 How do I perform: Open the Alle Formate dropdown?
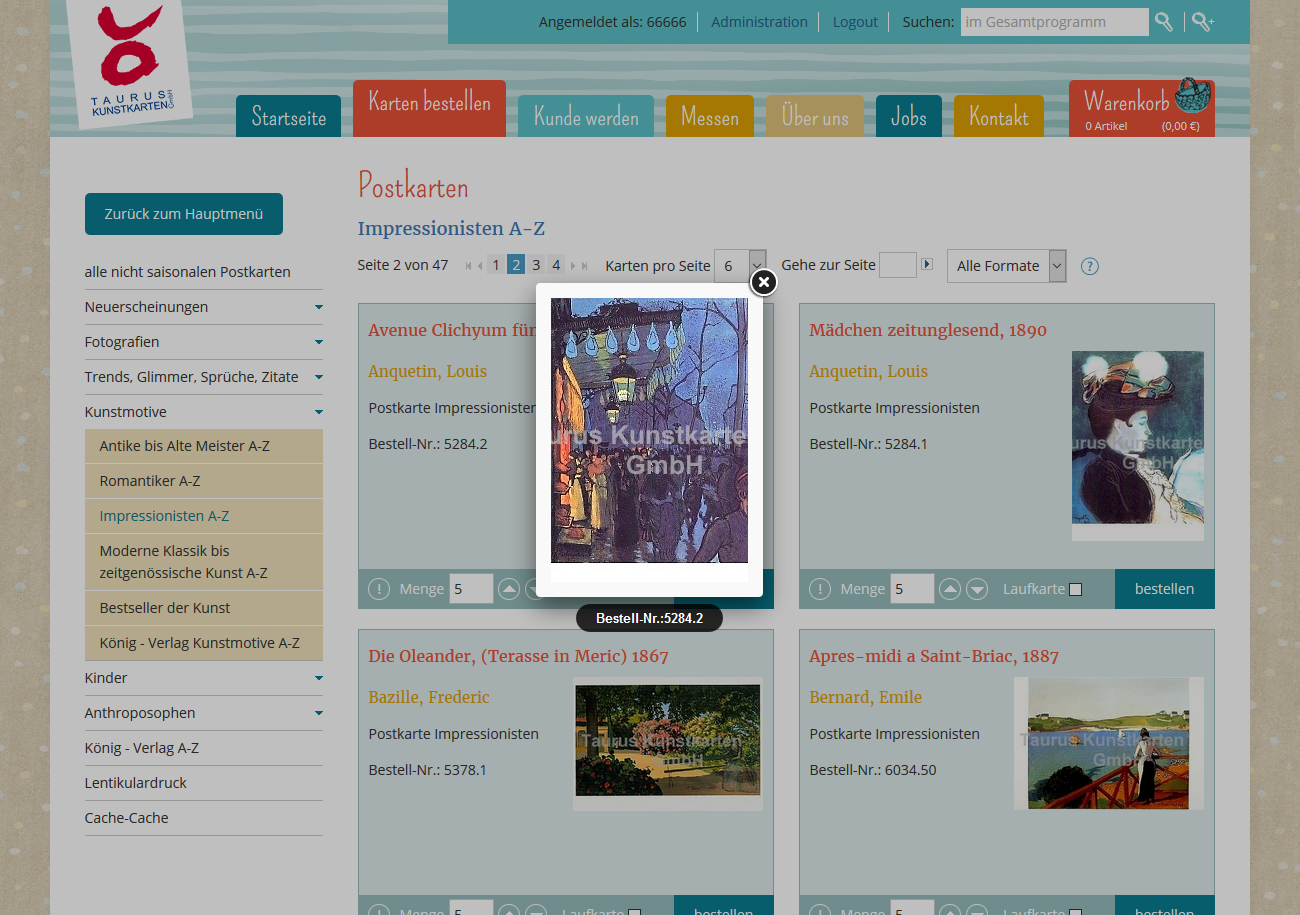point(1006,266)
